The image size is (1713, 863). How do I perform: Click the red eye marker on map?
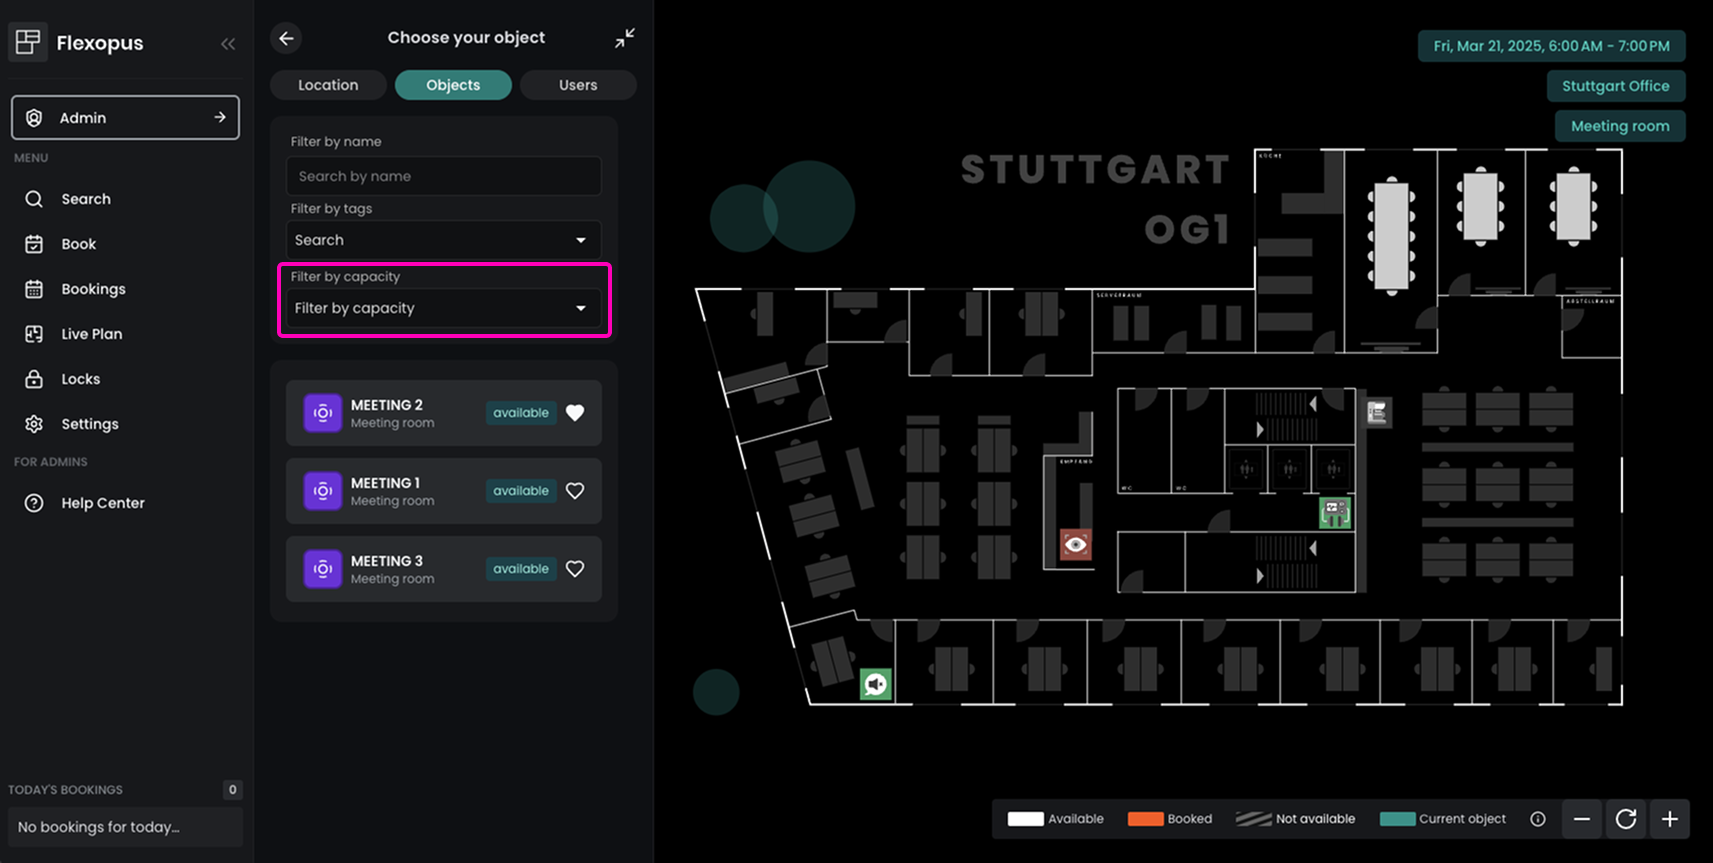tap(1075, 545)
